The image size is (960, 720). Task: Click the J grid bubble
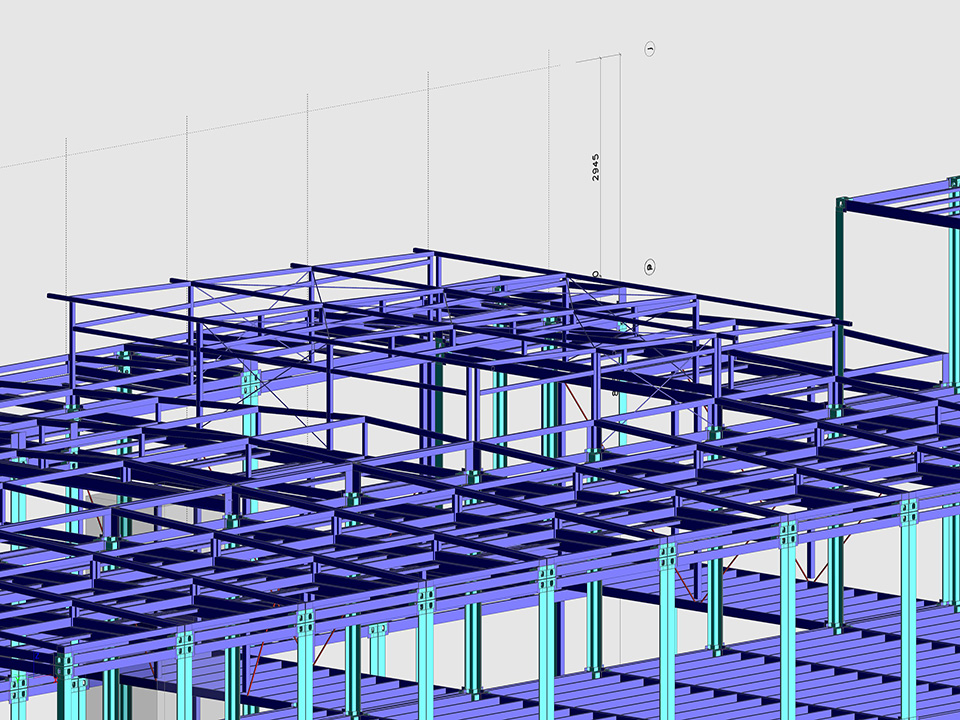pos(650,48)
